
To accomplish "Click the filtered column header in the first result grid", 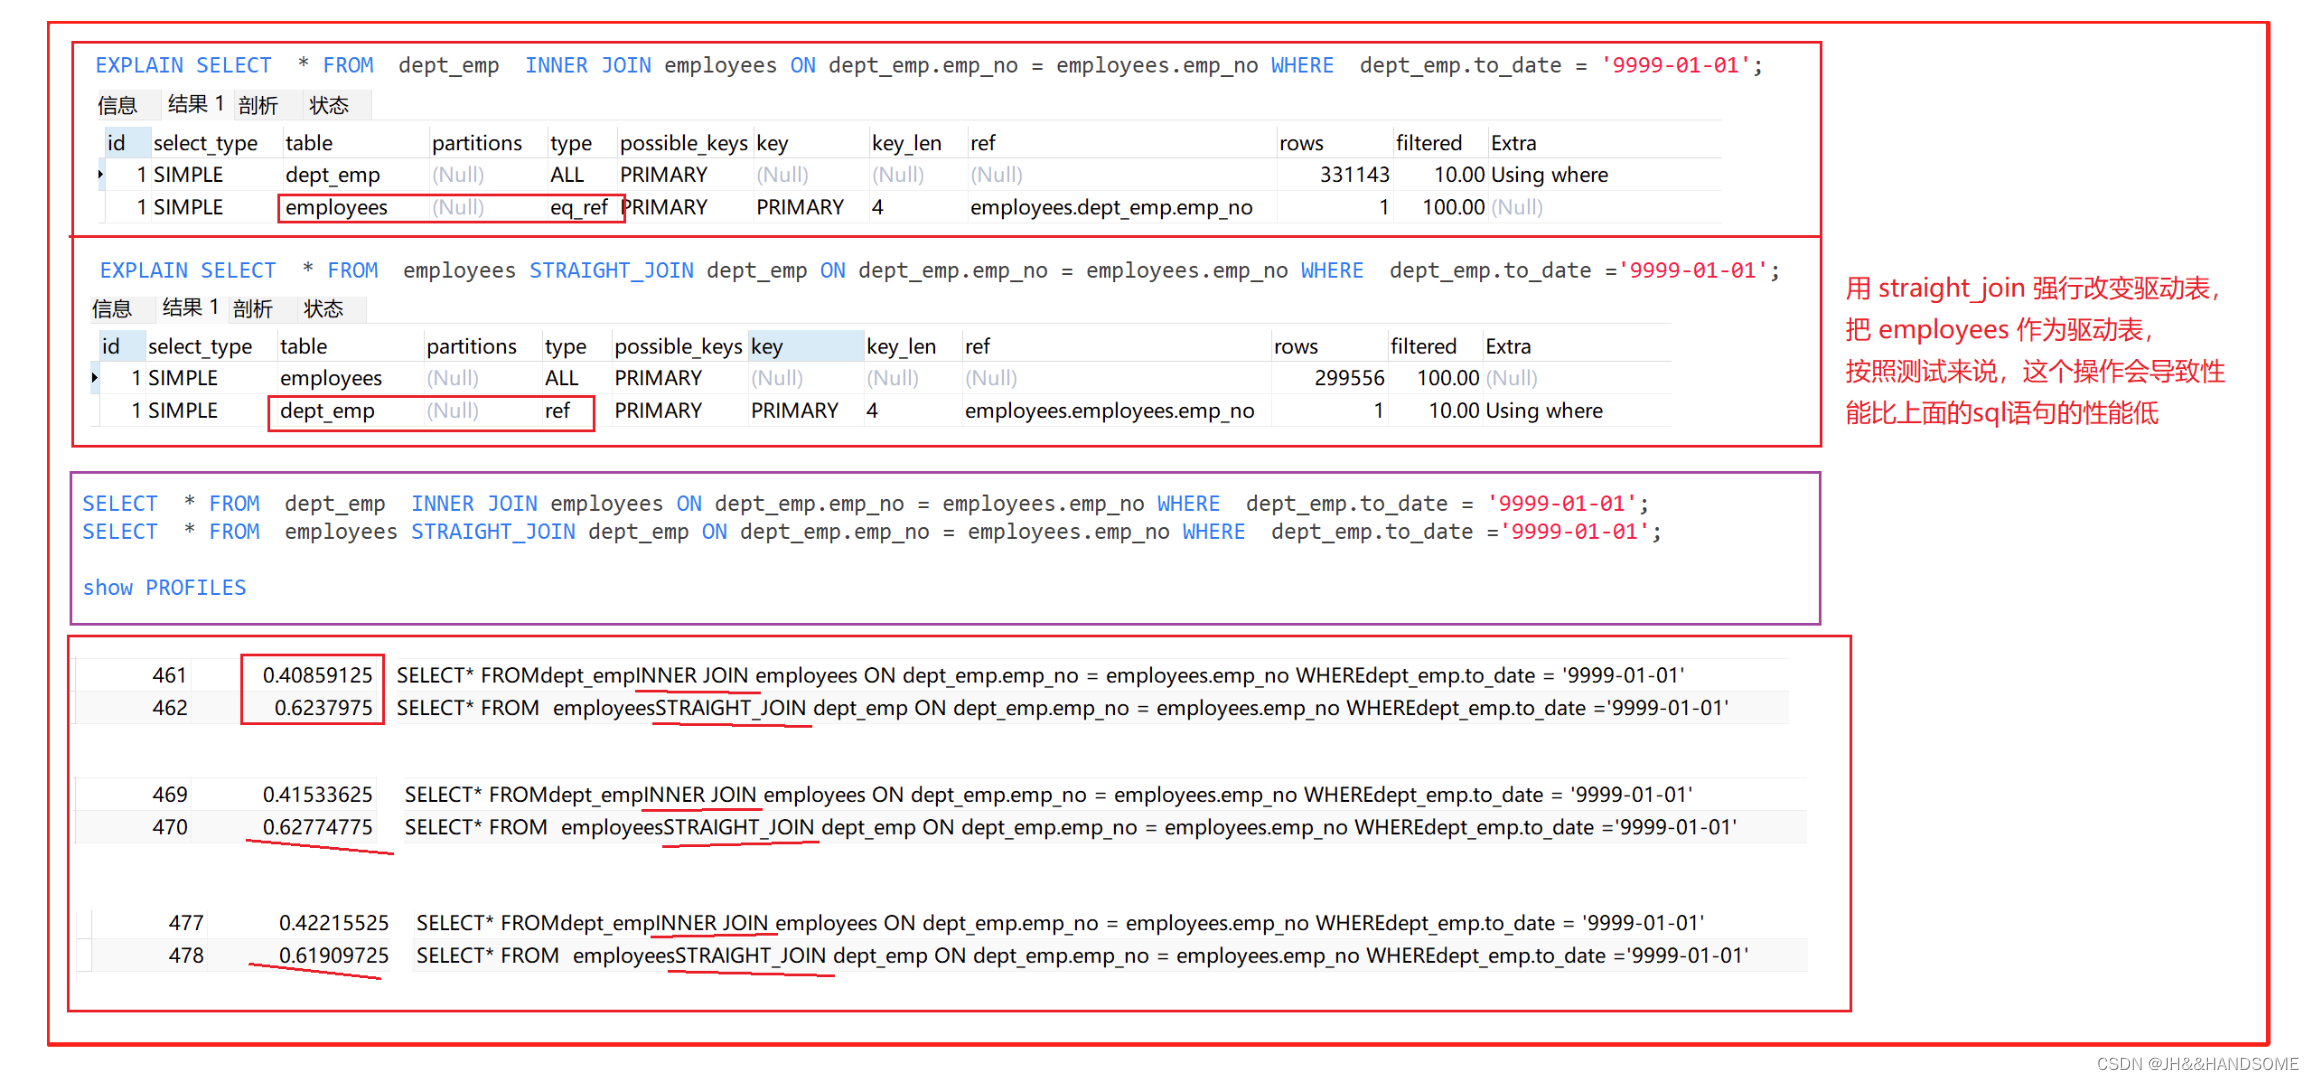I will tap(1429, 143).
